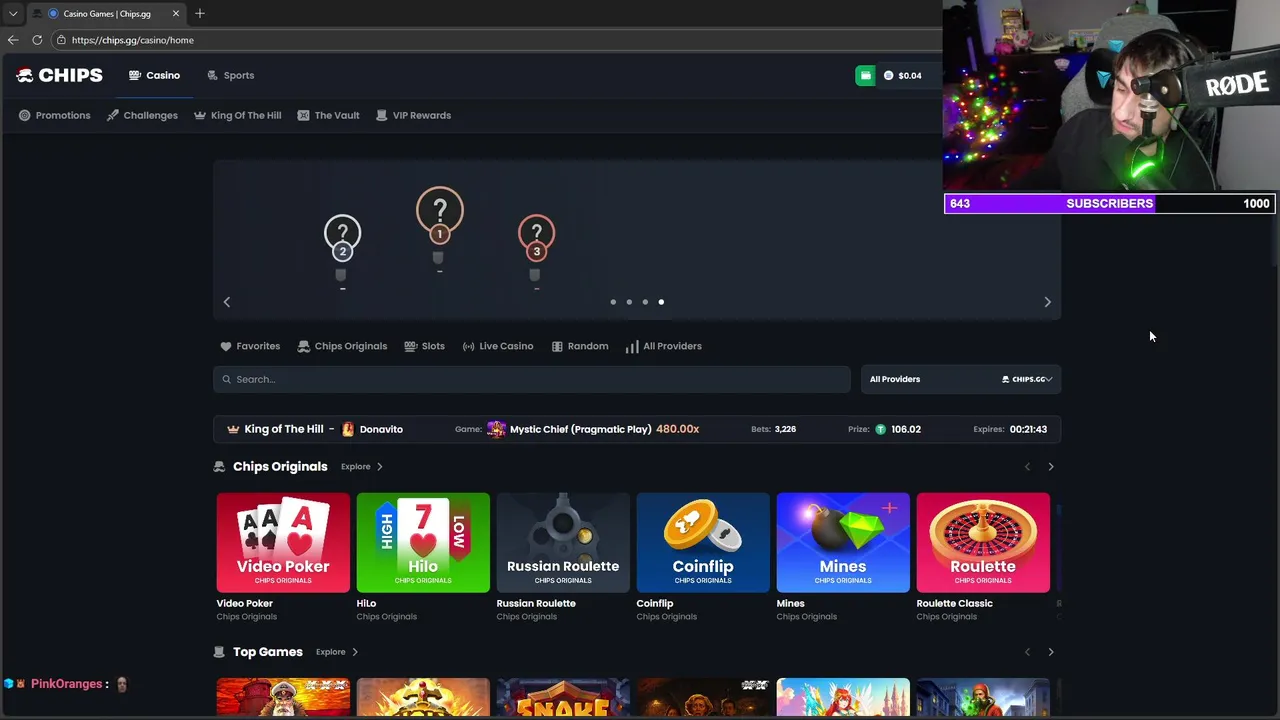
Task: Select the second carousel dot
Action: [629, 302]
